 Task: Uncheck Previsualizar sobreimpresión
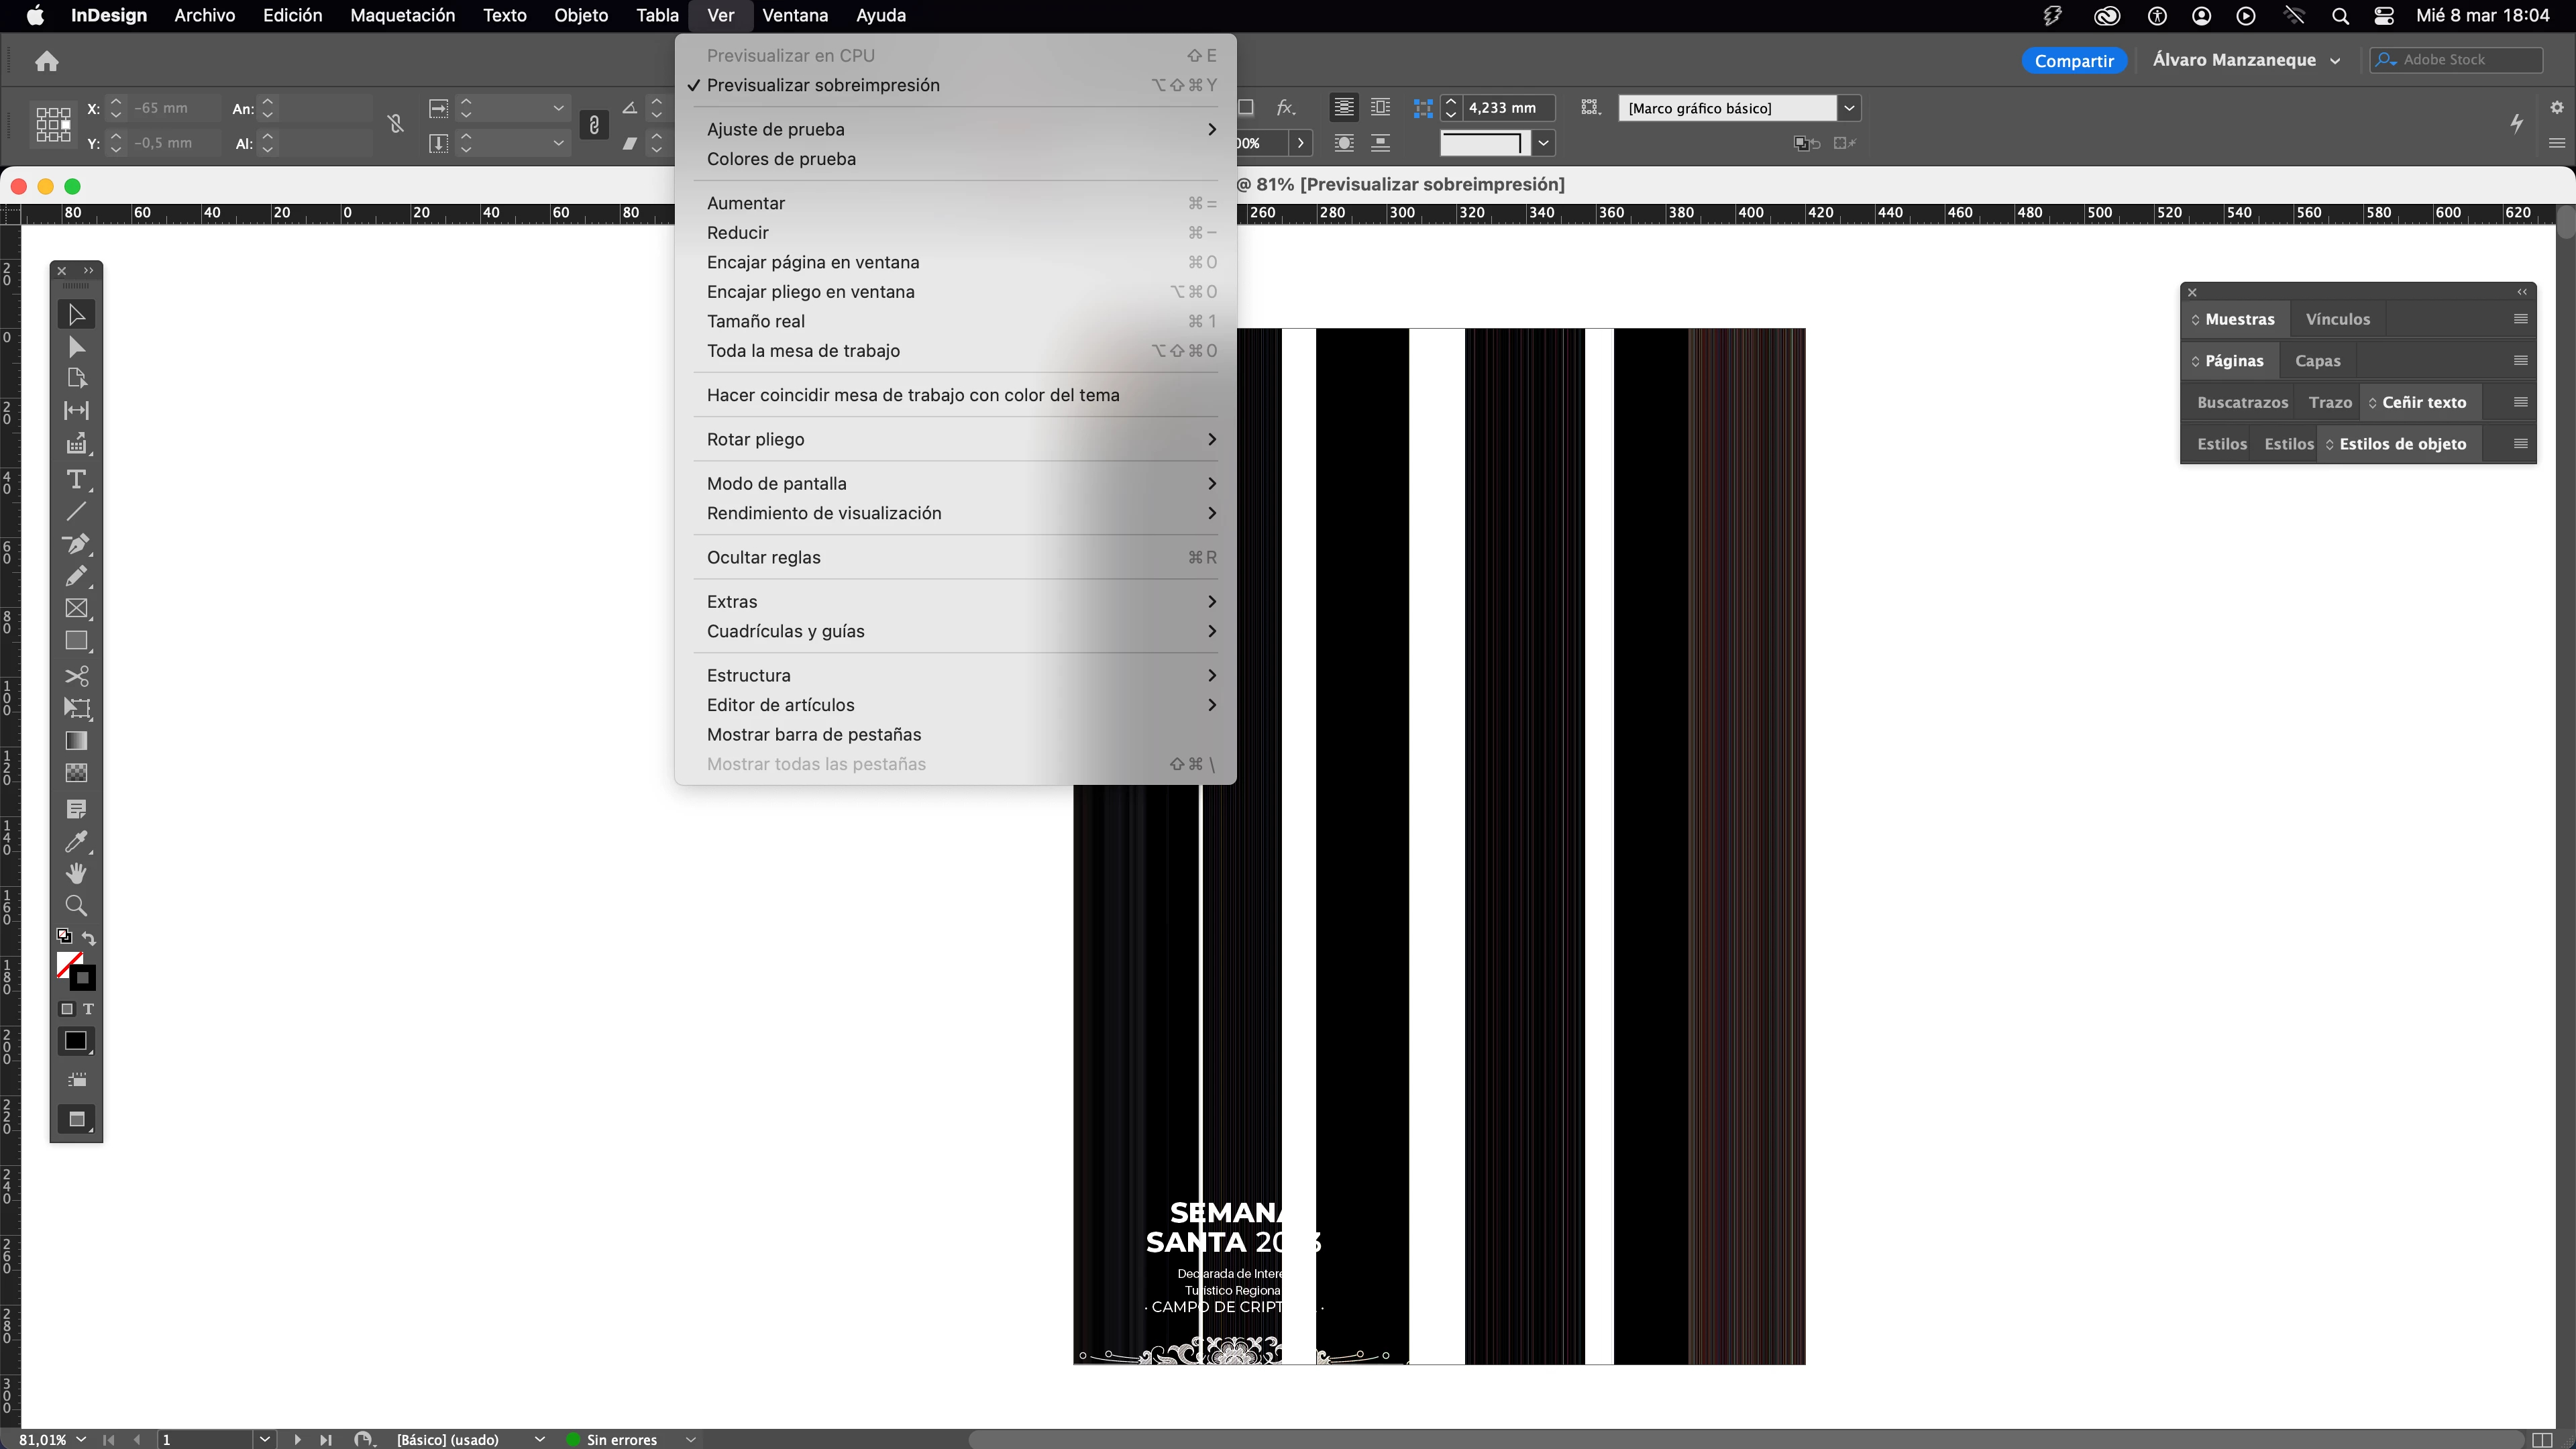click(822, 85)
